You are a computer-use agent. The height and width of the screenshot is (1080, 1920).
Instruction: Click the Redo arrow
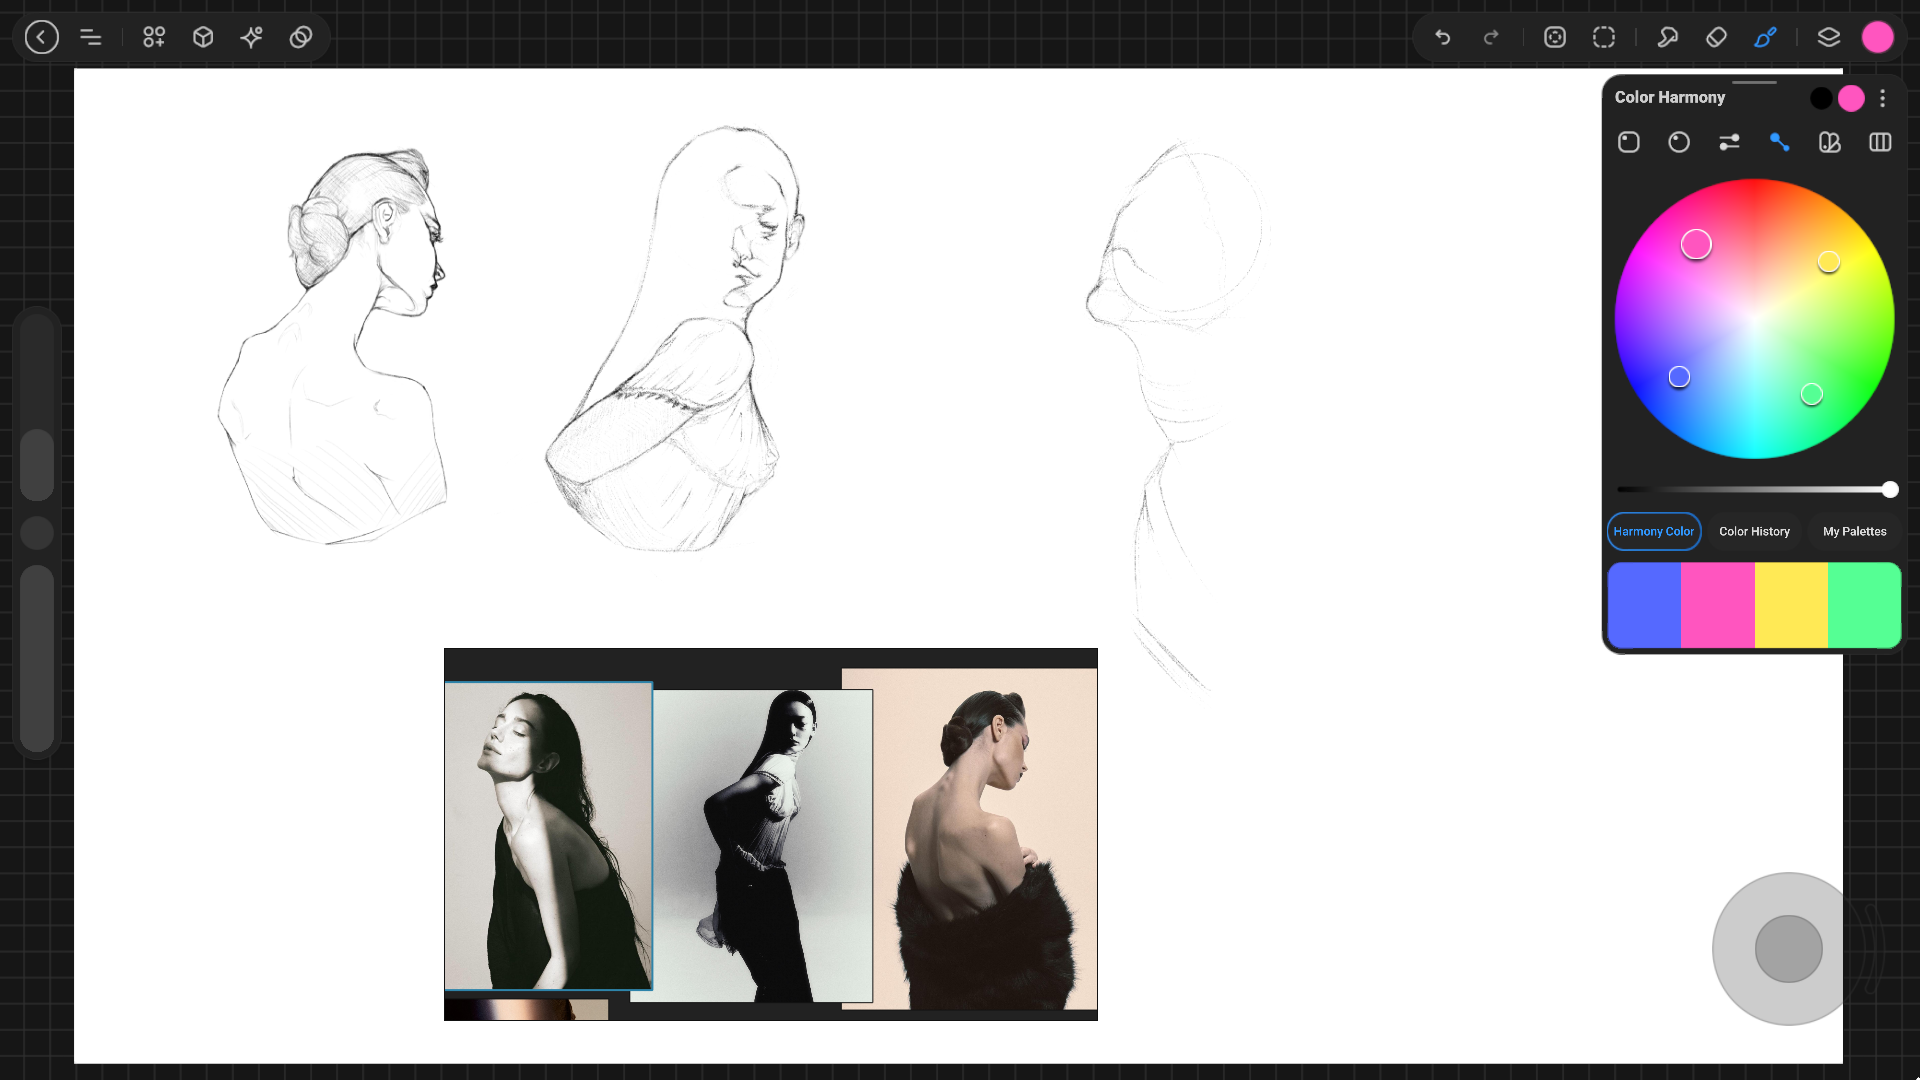point(1491,37)
